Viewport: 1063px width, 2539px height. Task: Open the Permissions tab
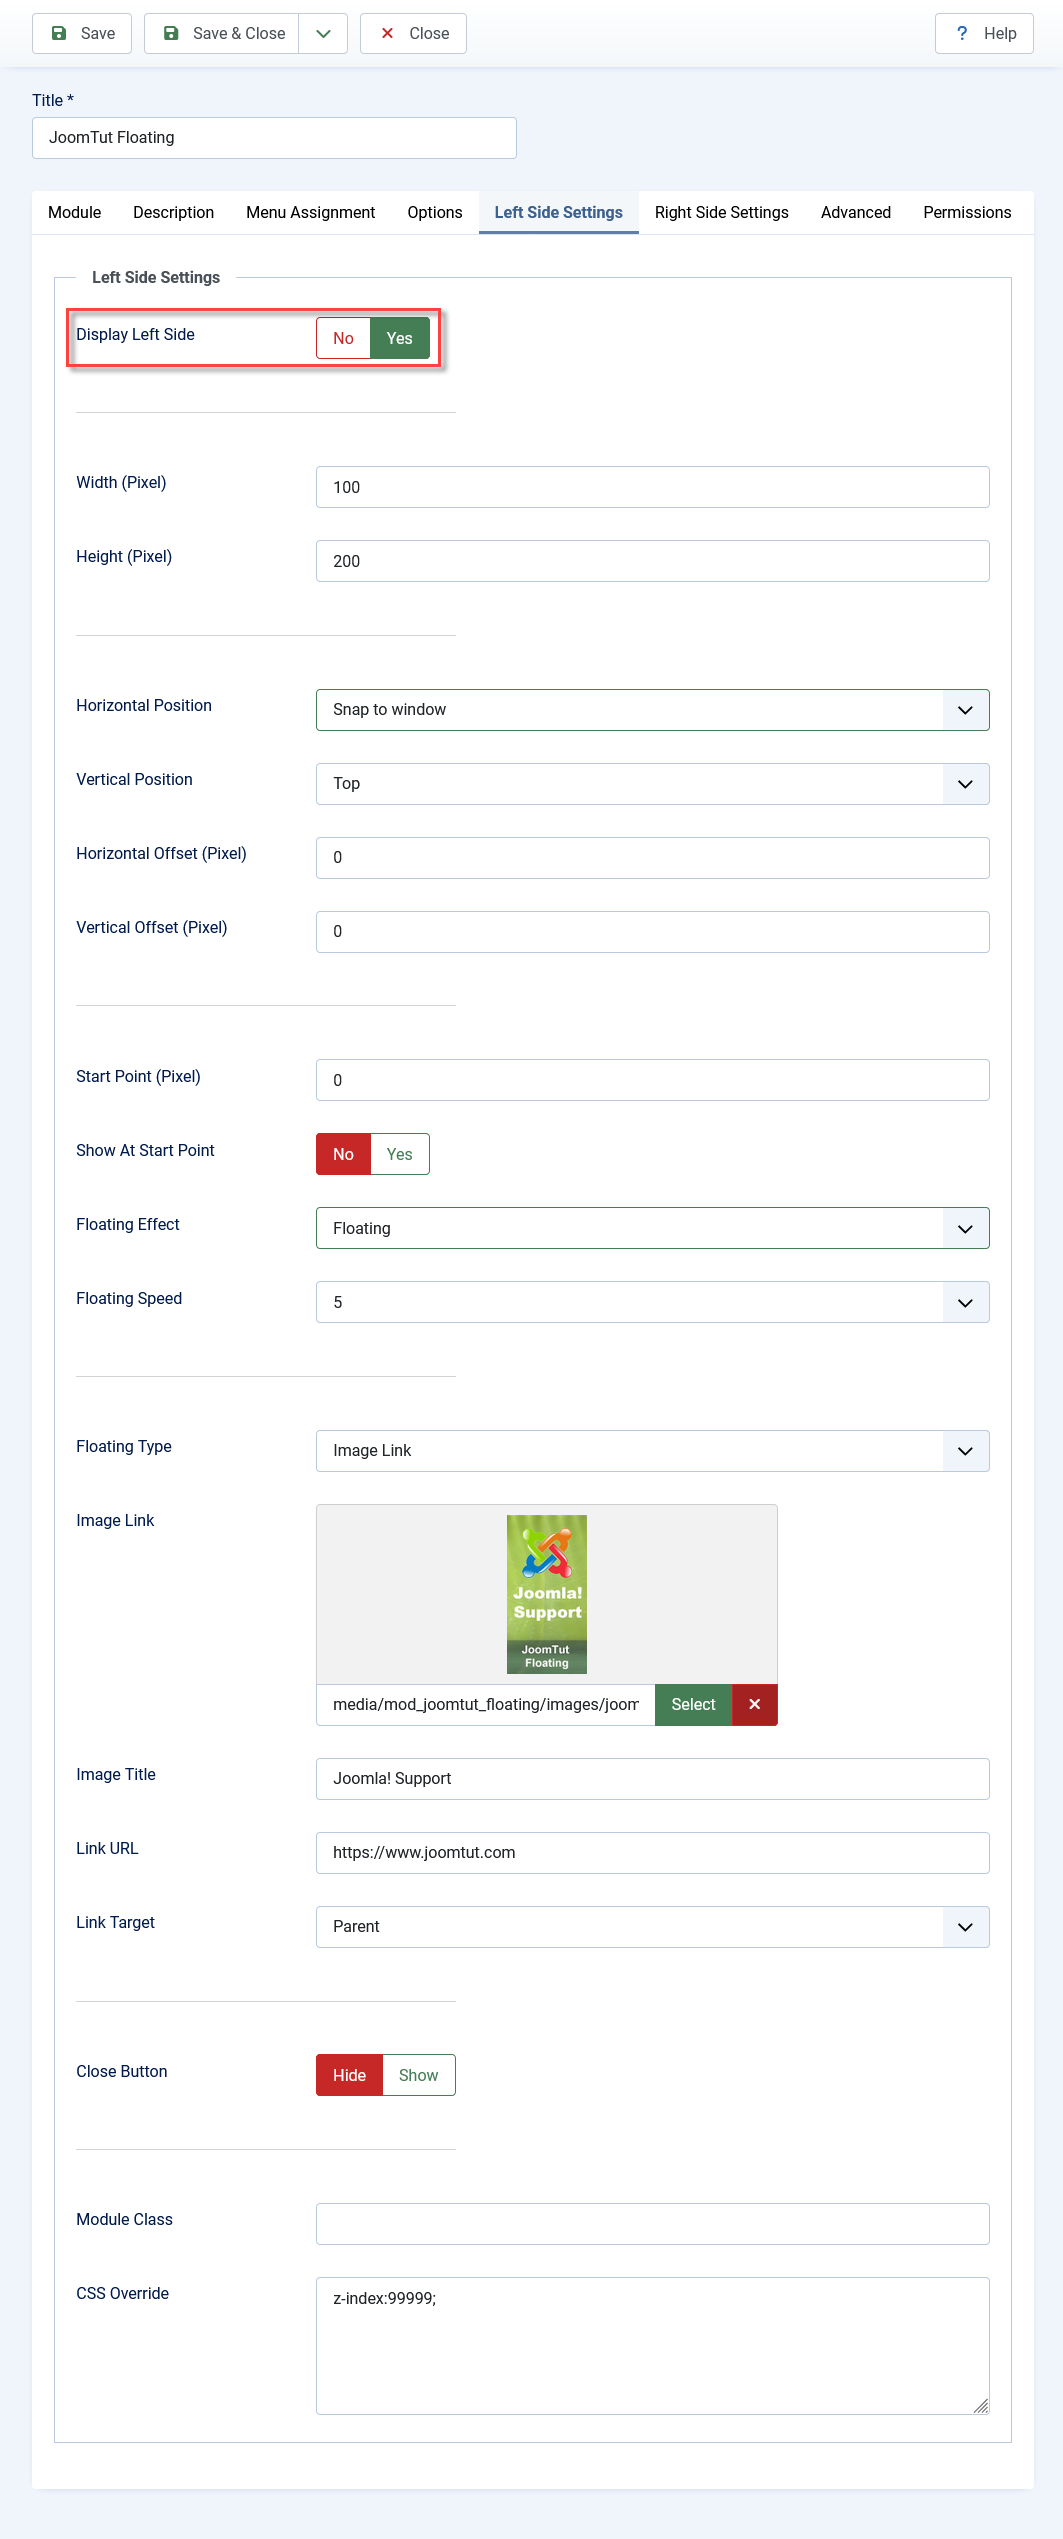coord(967,212)
